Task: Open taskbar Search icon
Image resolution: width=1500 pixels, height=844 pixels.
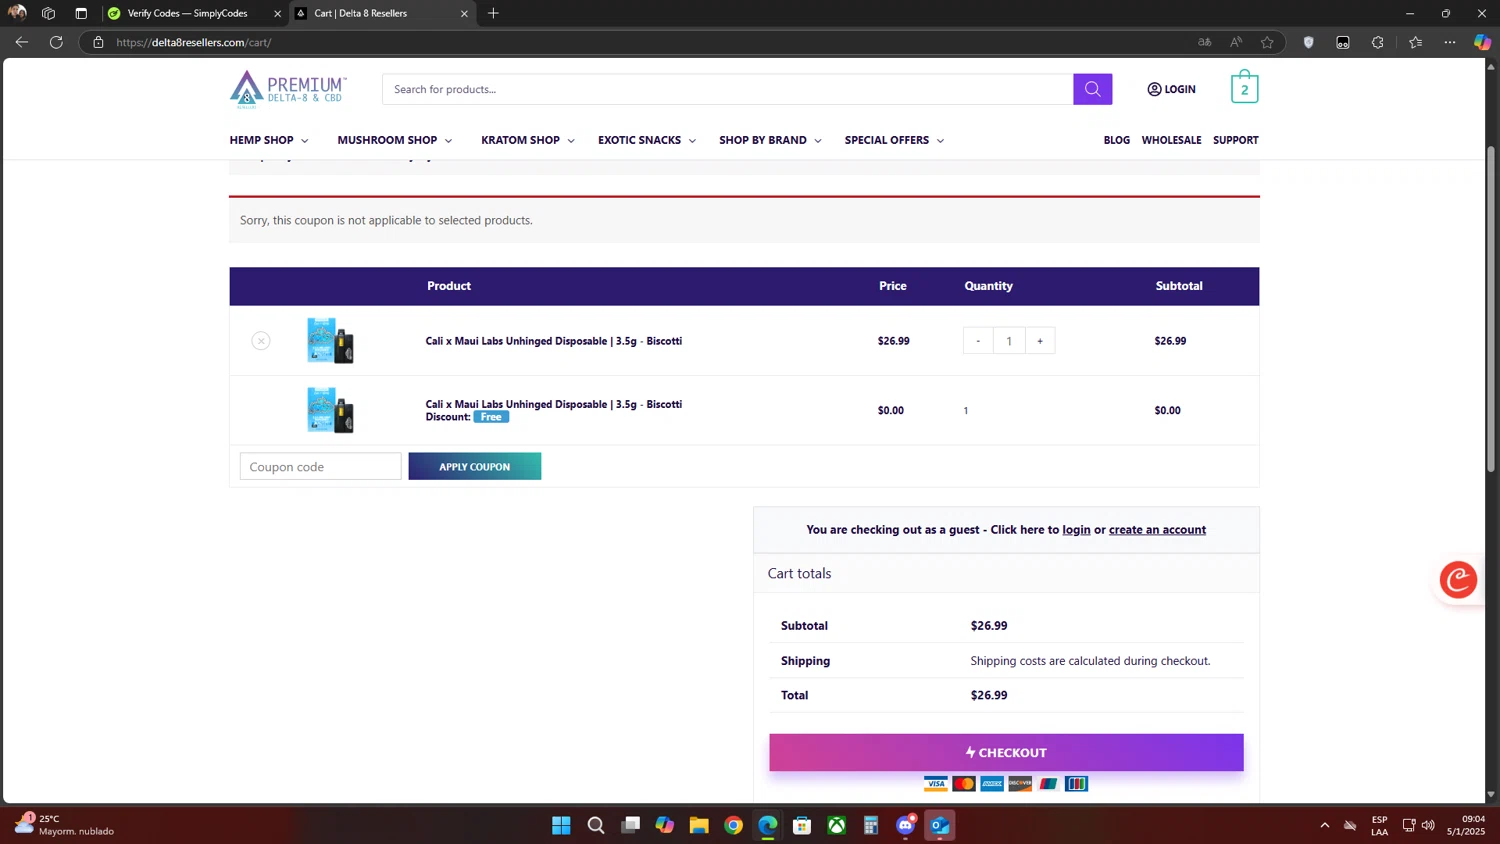Action: pyautogui.click(x=596, y=825)
